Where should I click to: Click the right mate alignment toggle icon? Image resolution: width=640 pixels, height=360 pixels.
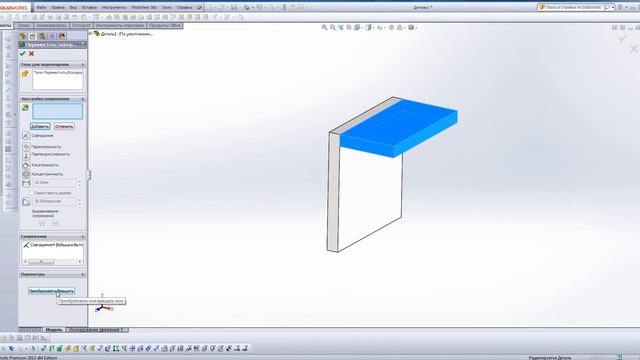[55, 224]
